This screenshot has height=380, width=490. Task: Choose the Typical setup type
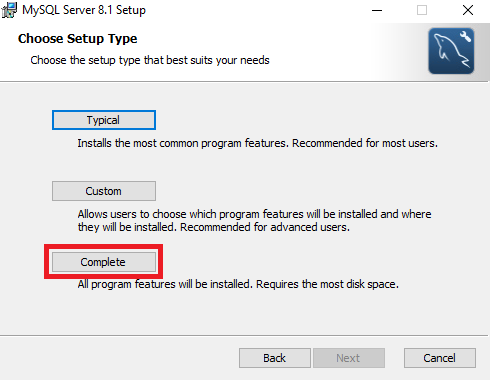pos(104,120)
